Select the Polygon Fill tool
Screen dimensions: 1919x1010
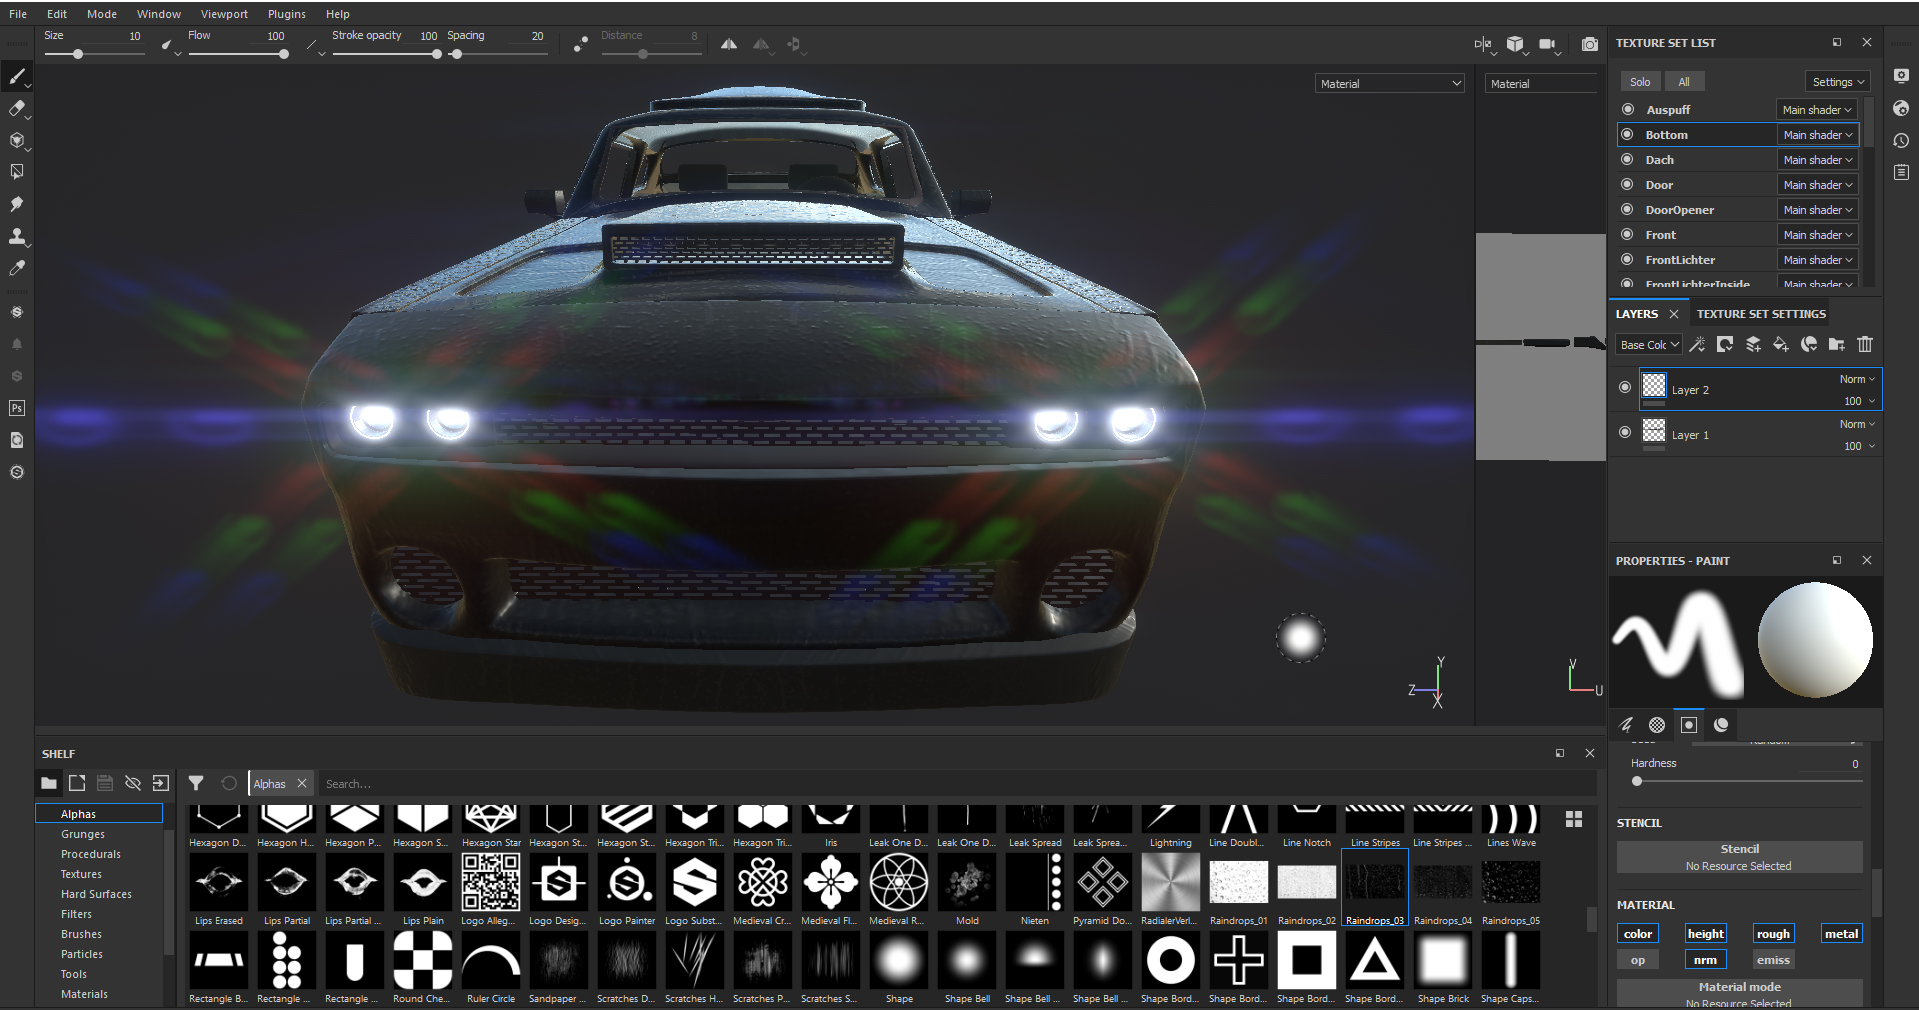click(x=17, y=172)
